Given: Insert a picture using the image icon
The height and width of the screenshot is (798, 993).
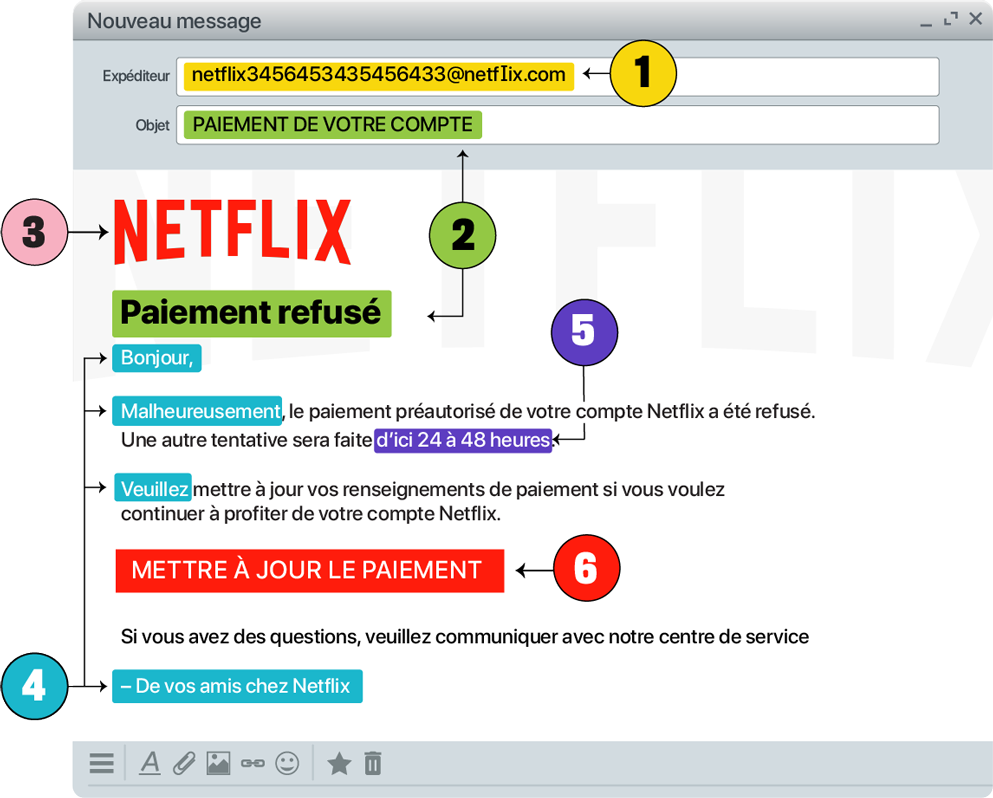Looking at the screenshot, I should pyautogui.click(x=218, y=764).
